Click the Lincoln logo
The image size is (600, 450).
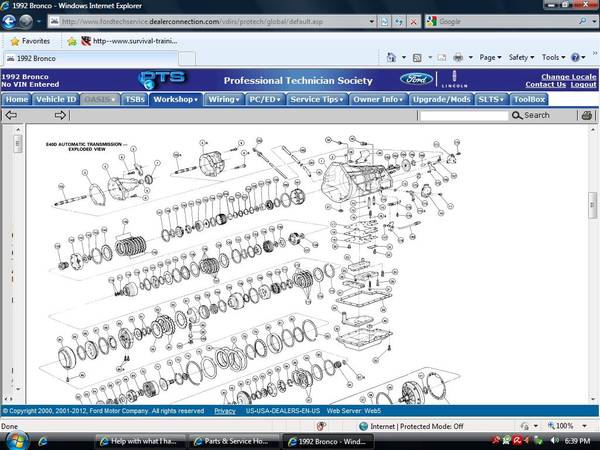[x=454, y=80]
